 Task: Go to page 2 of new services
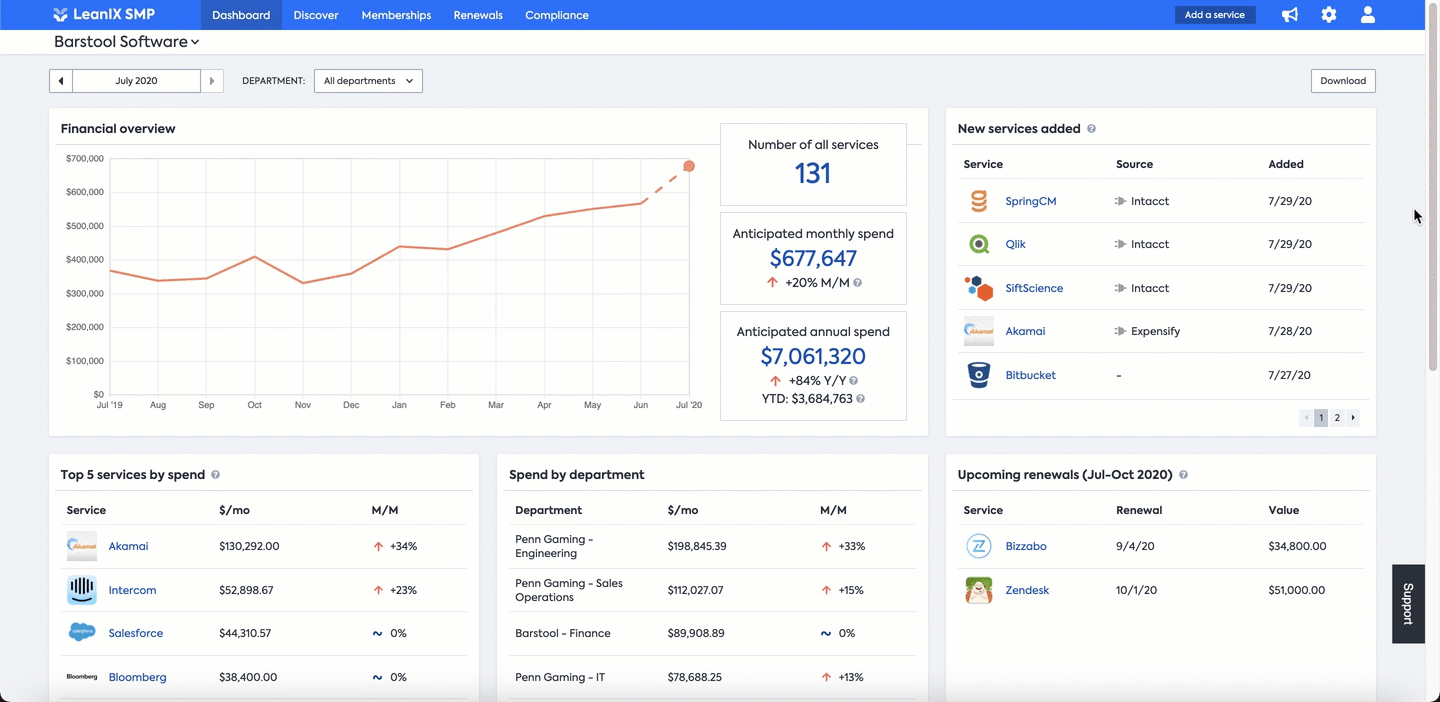[x=1337, y=418]
